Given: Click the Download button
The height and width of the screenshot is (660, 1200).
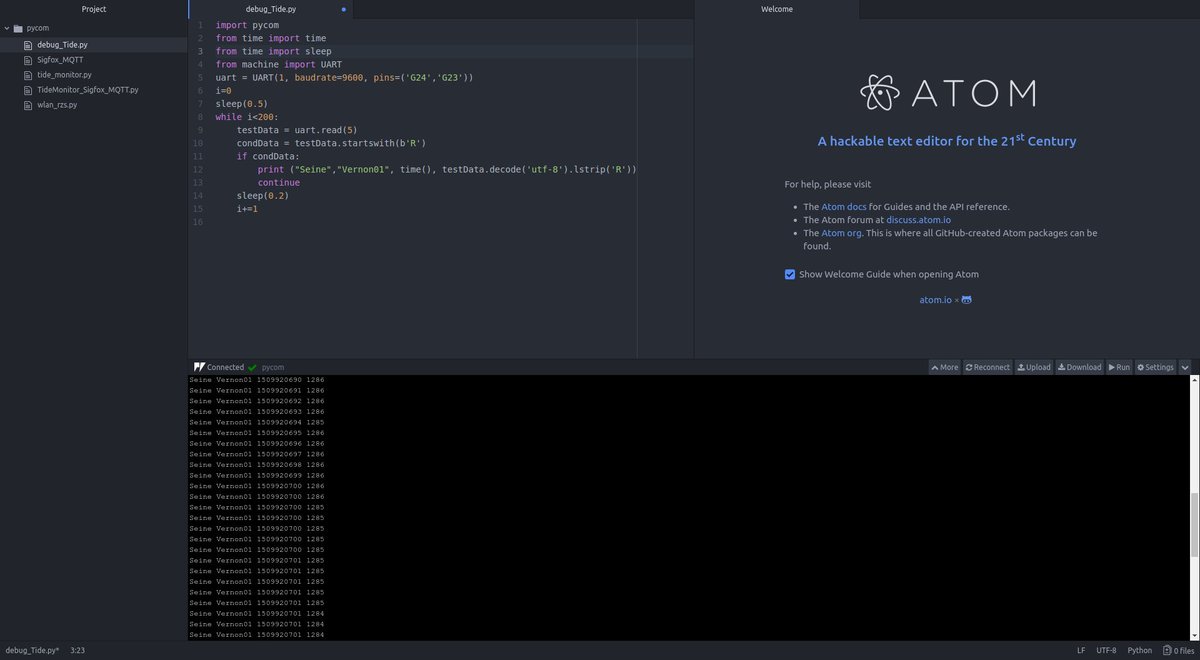Looking at the screenshot, I should (1080, 367).
